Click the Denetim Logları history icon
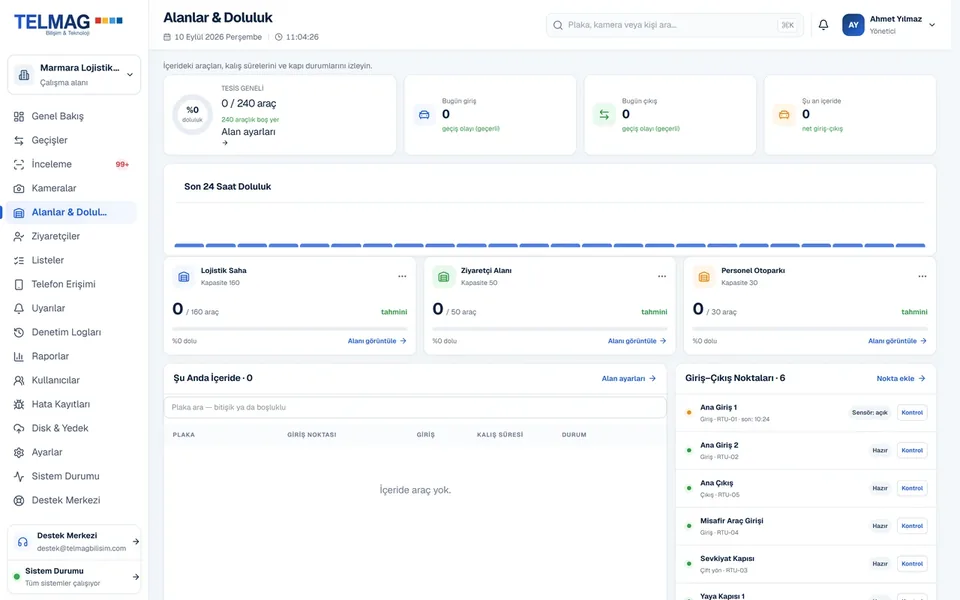 click(x=19, y=332)
